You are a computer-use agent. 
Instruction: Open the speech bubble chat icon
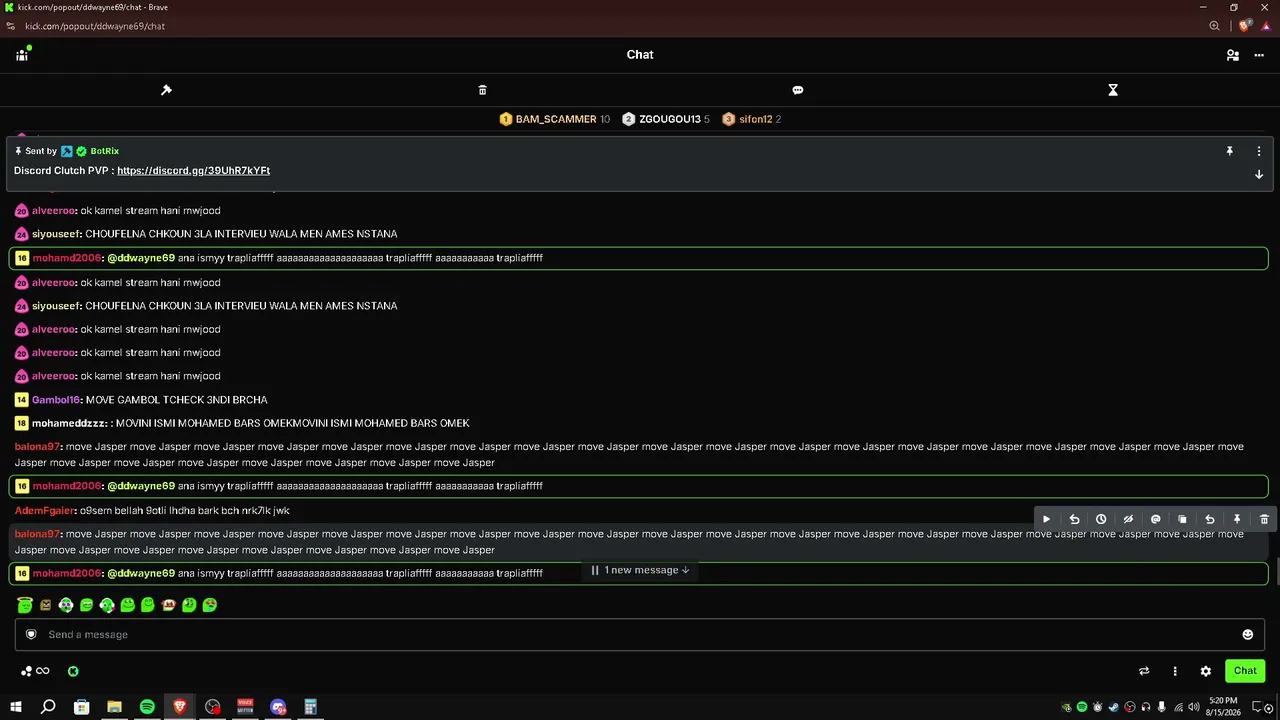click(x=798, y=90)
